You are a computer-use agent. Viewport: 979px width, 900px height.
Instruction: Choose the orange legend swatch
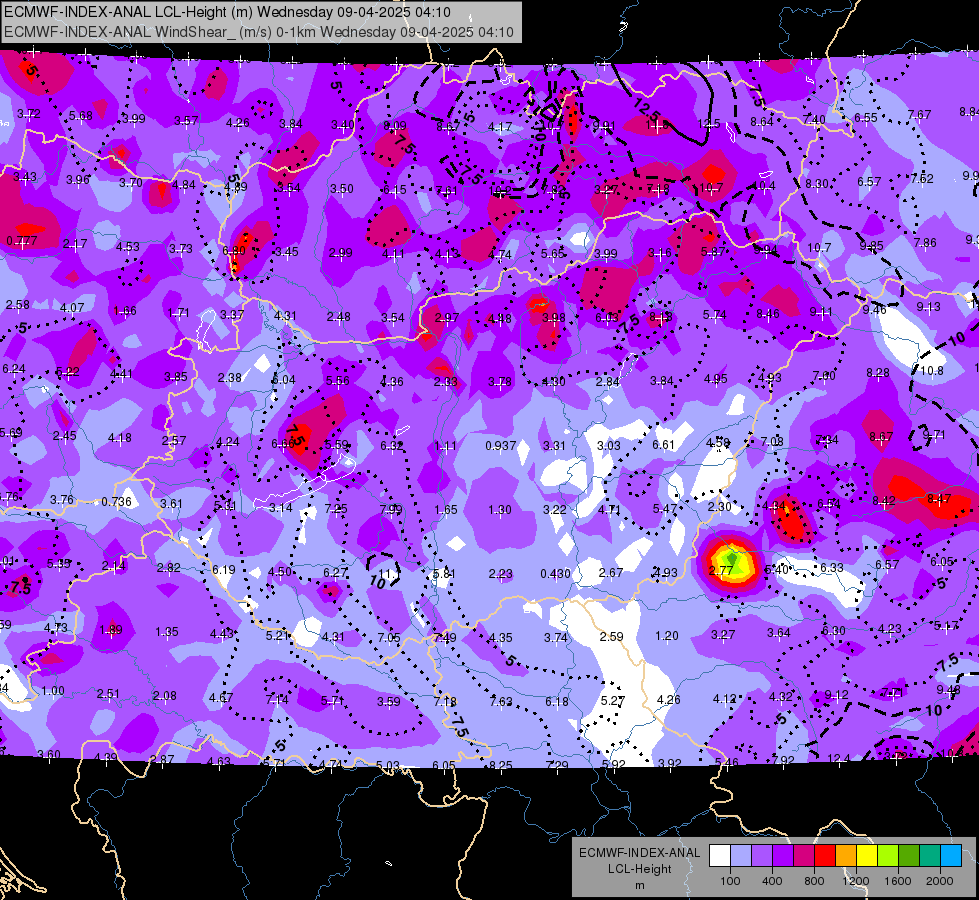846,856
